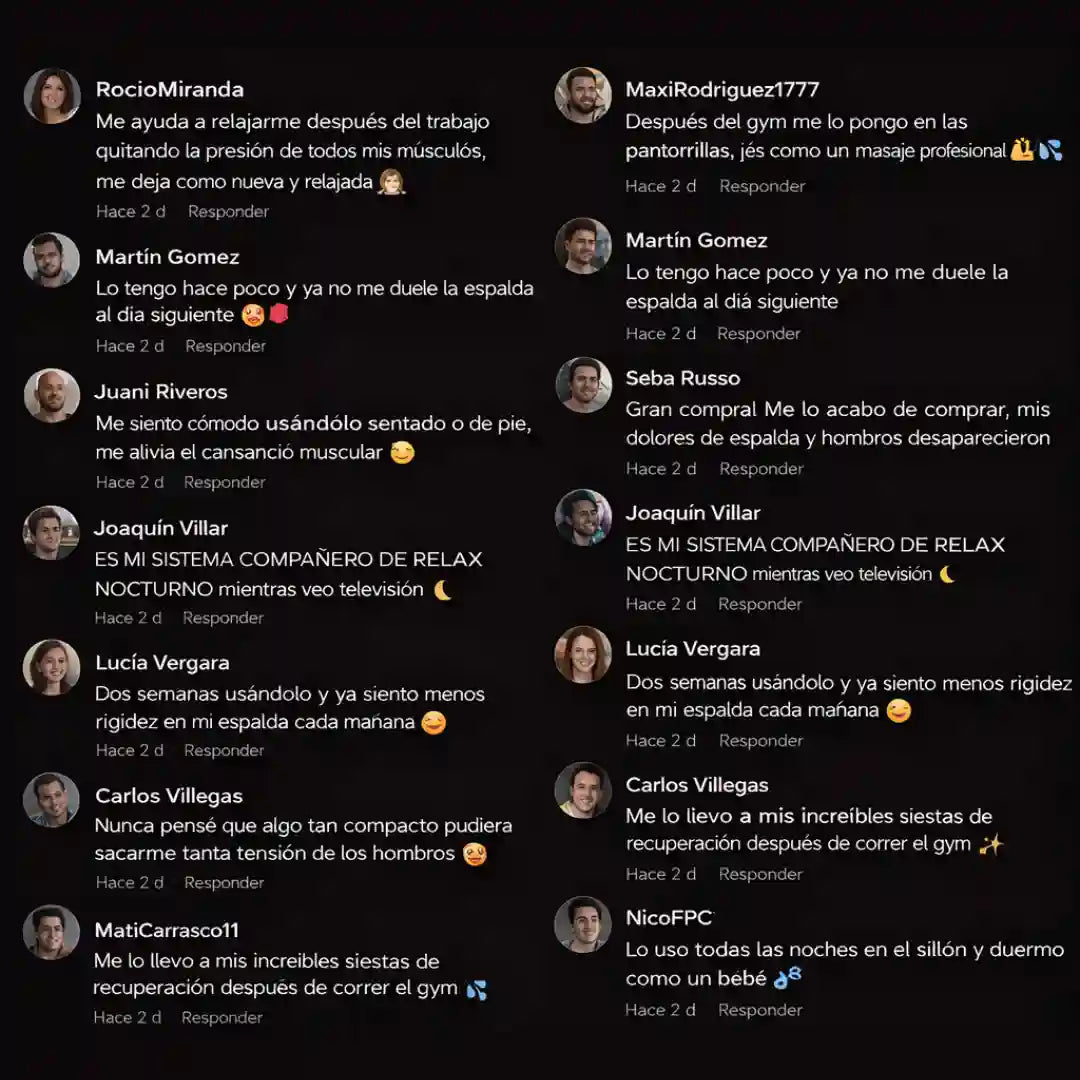Click Responder under NicoFPC's comment
1080x1080 pixels.
pyautogui.click(x=760, y=1010)
